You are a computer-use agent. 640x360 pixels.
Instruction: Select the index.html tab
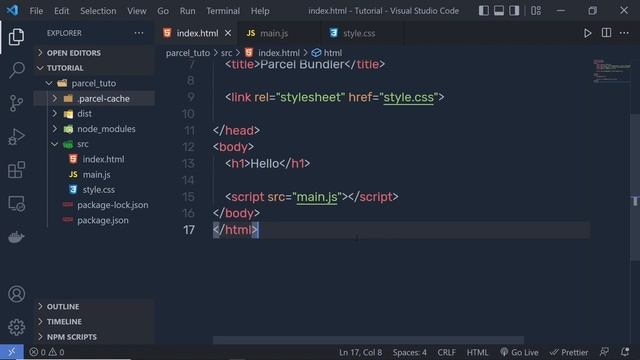[x=197, y=33]
